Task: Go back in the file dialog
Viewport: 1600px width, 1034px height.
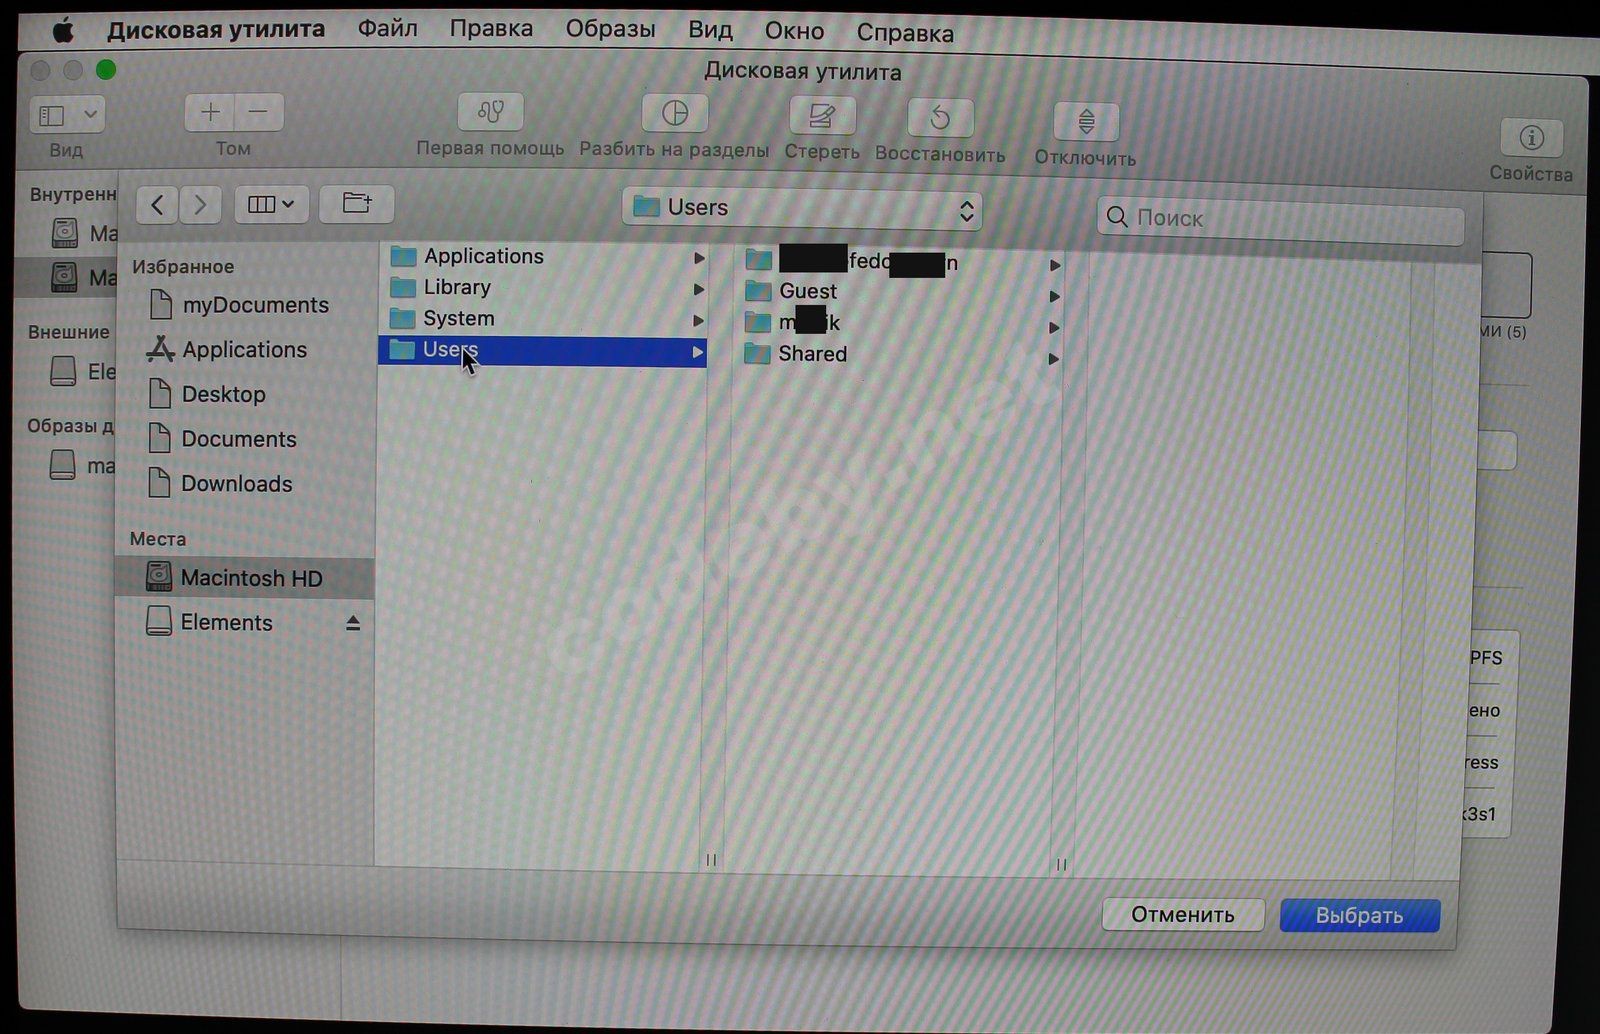Action: 157,205
